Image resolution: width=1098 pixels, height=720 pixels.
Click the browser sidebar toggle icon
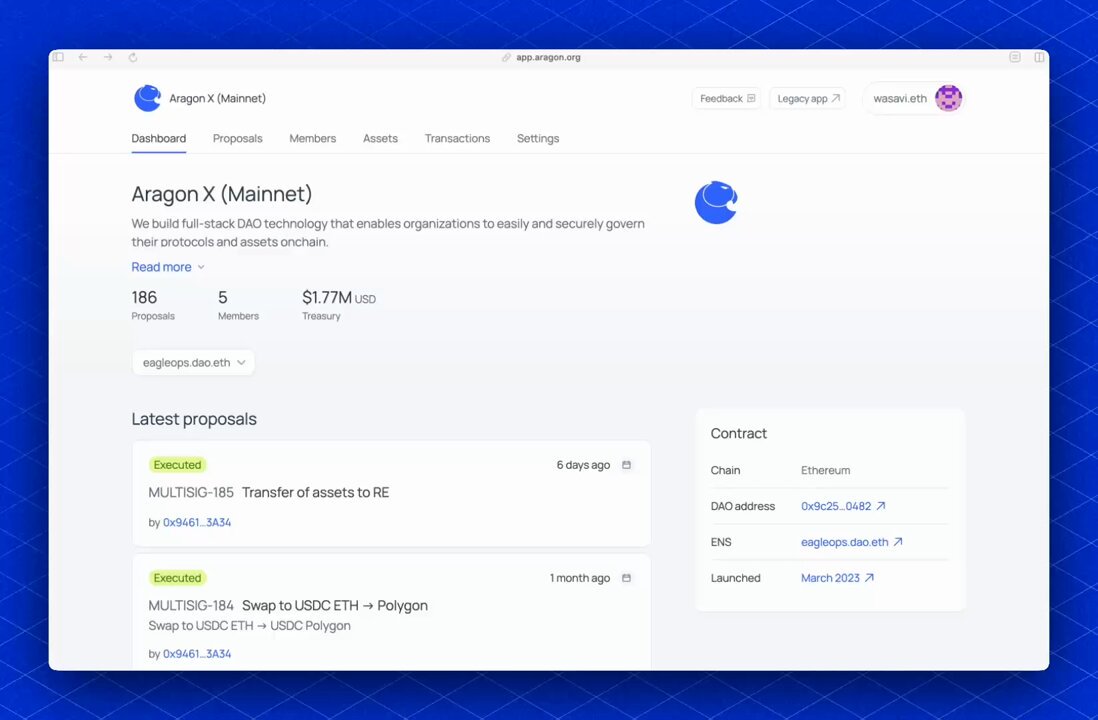tap(59, 57)
